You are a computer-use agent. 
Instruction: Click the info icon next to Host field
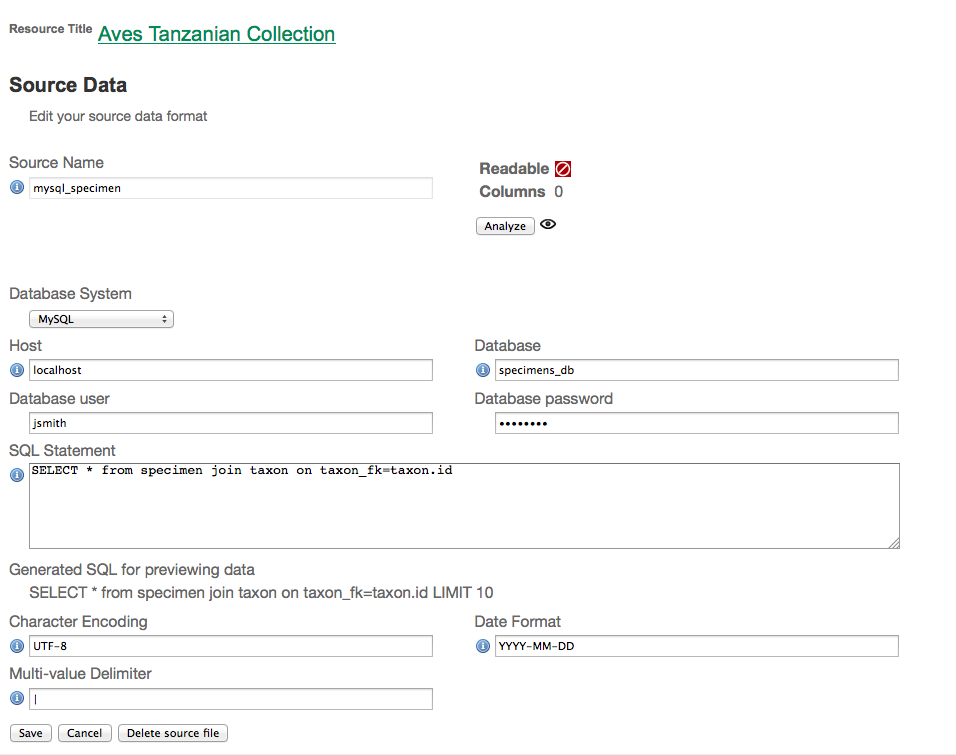[17, 370]
